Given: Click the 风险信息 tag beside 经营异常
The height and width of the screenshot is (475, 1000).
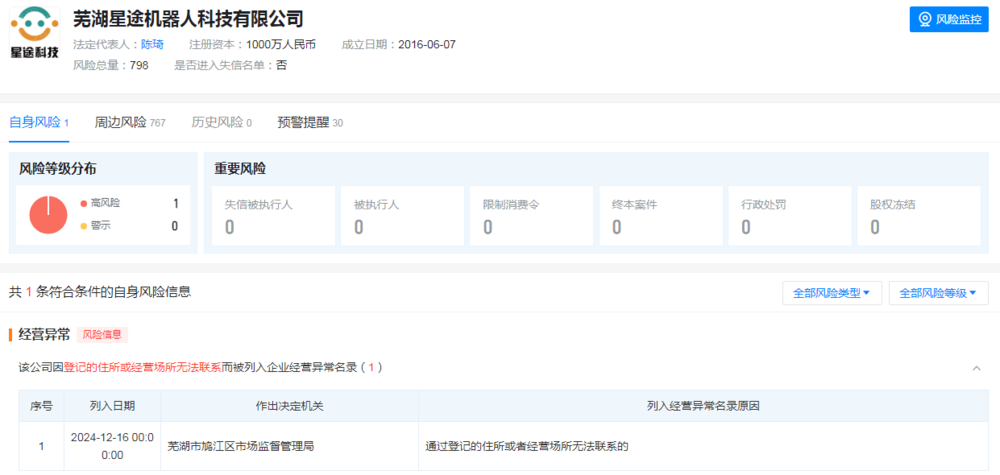Looking at the screenshot, I should coord(102,335).
